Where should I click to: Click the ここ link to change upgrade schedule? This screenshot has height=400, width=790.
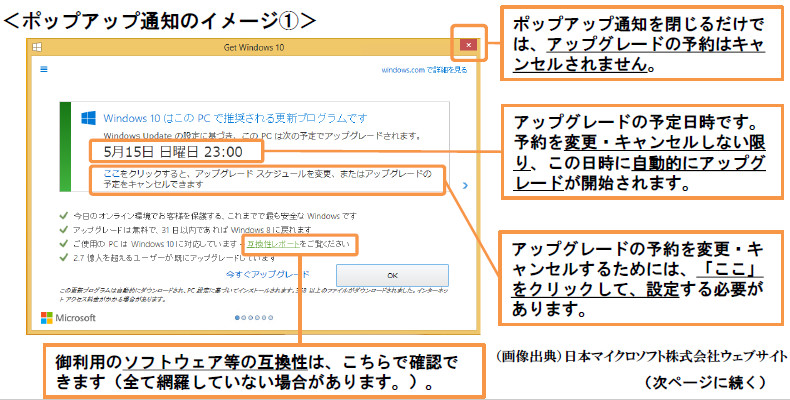[111, 174]
